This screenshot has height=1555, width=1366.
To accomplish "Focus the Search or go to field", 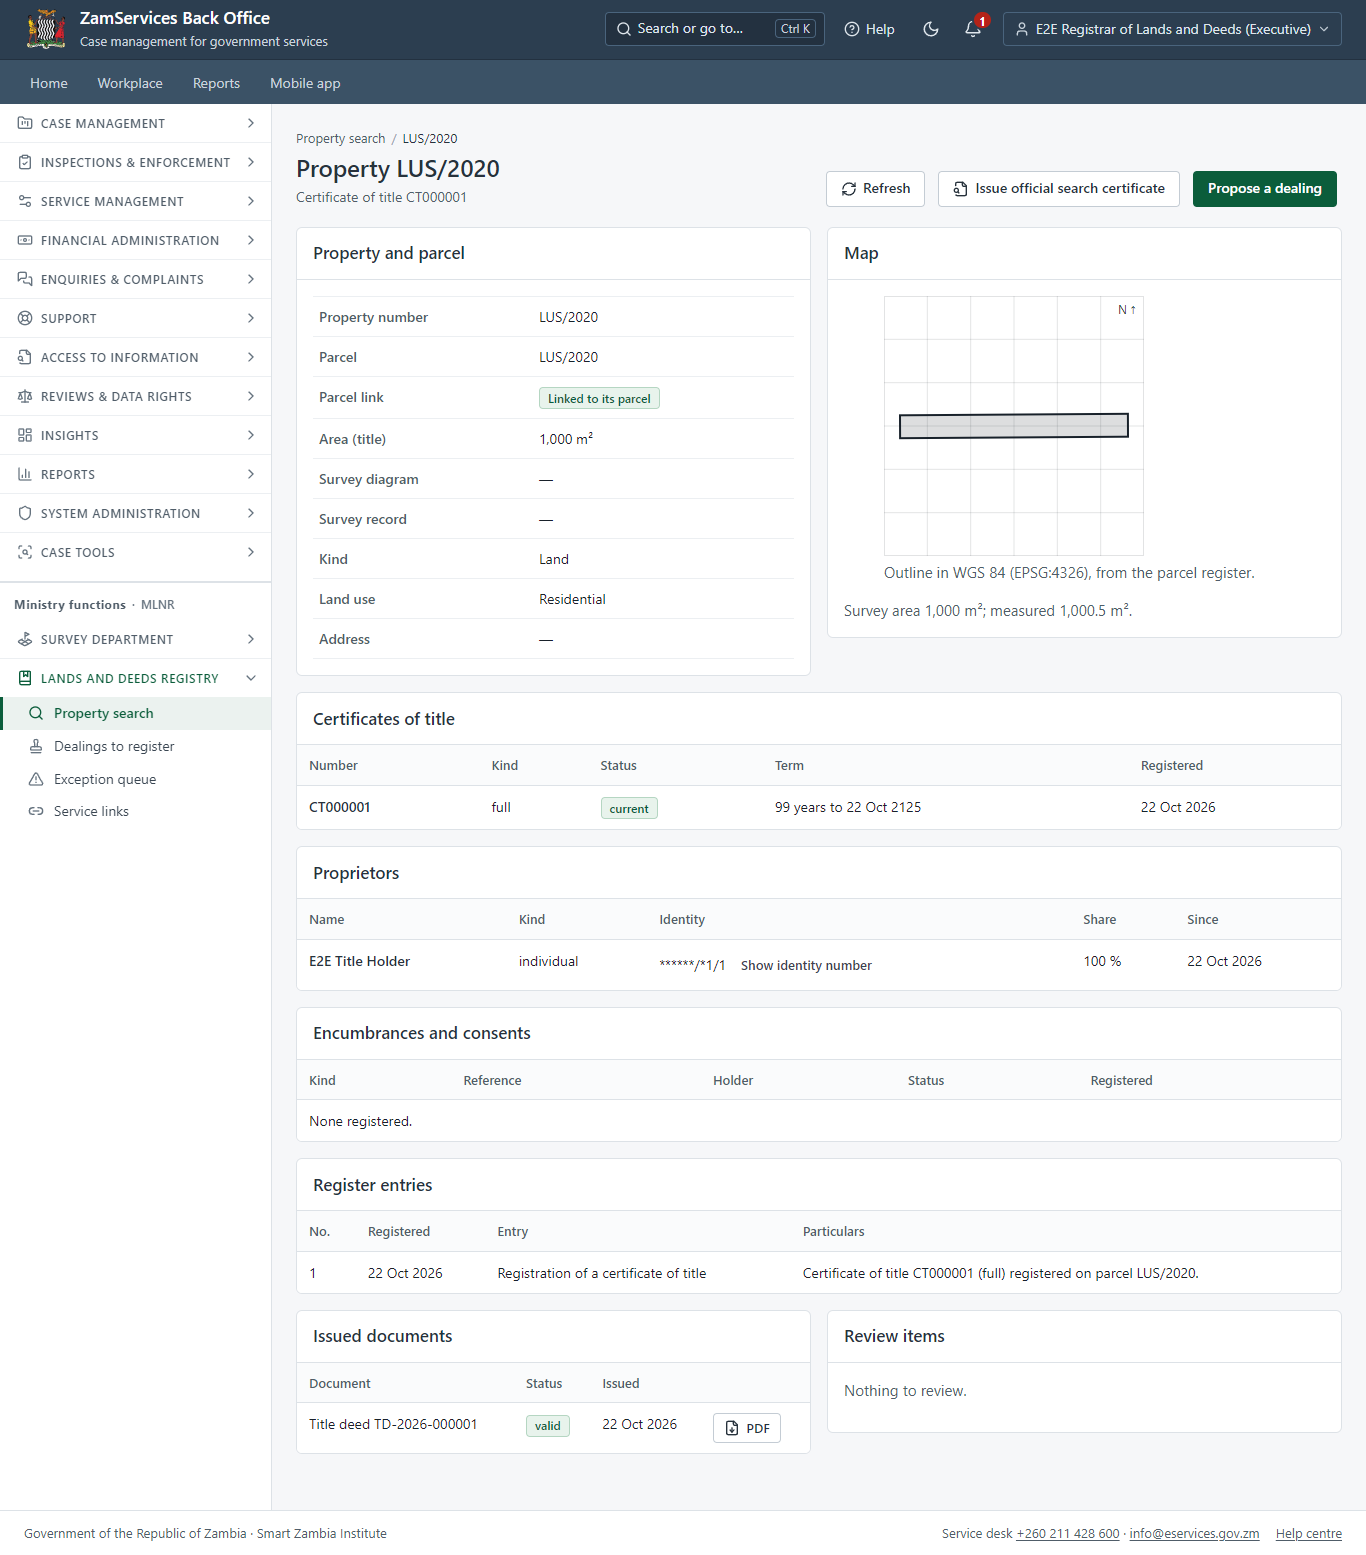I will click(715, 29).
